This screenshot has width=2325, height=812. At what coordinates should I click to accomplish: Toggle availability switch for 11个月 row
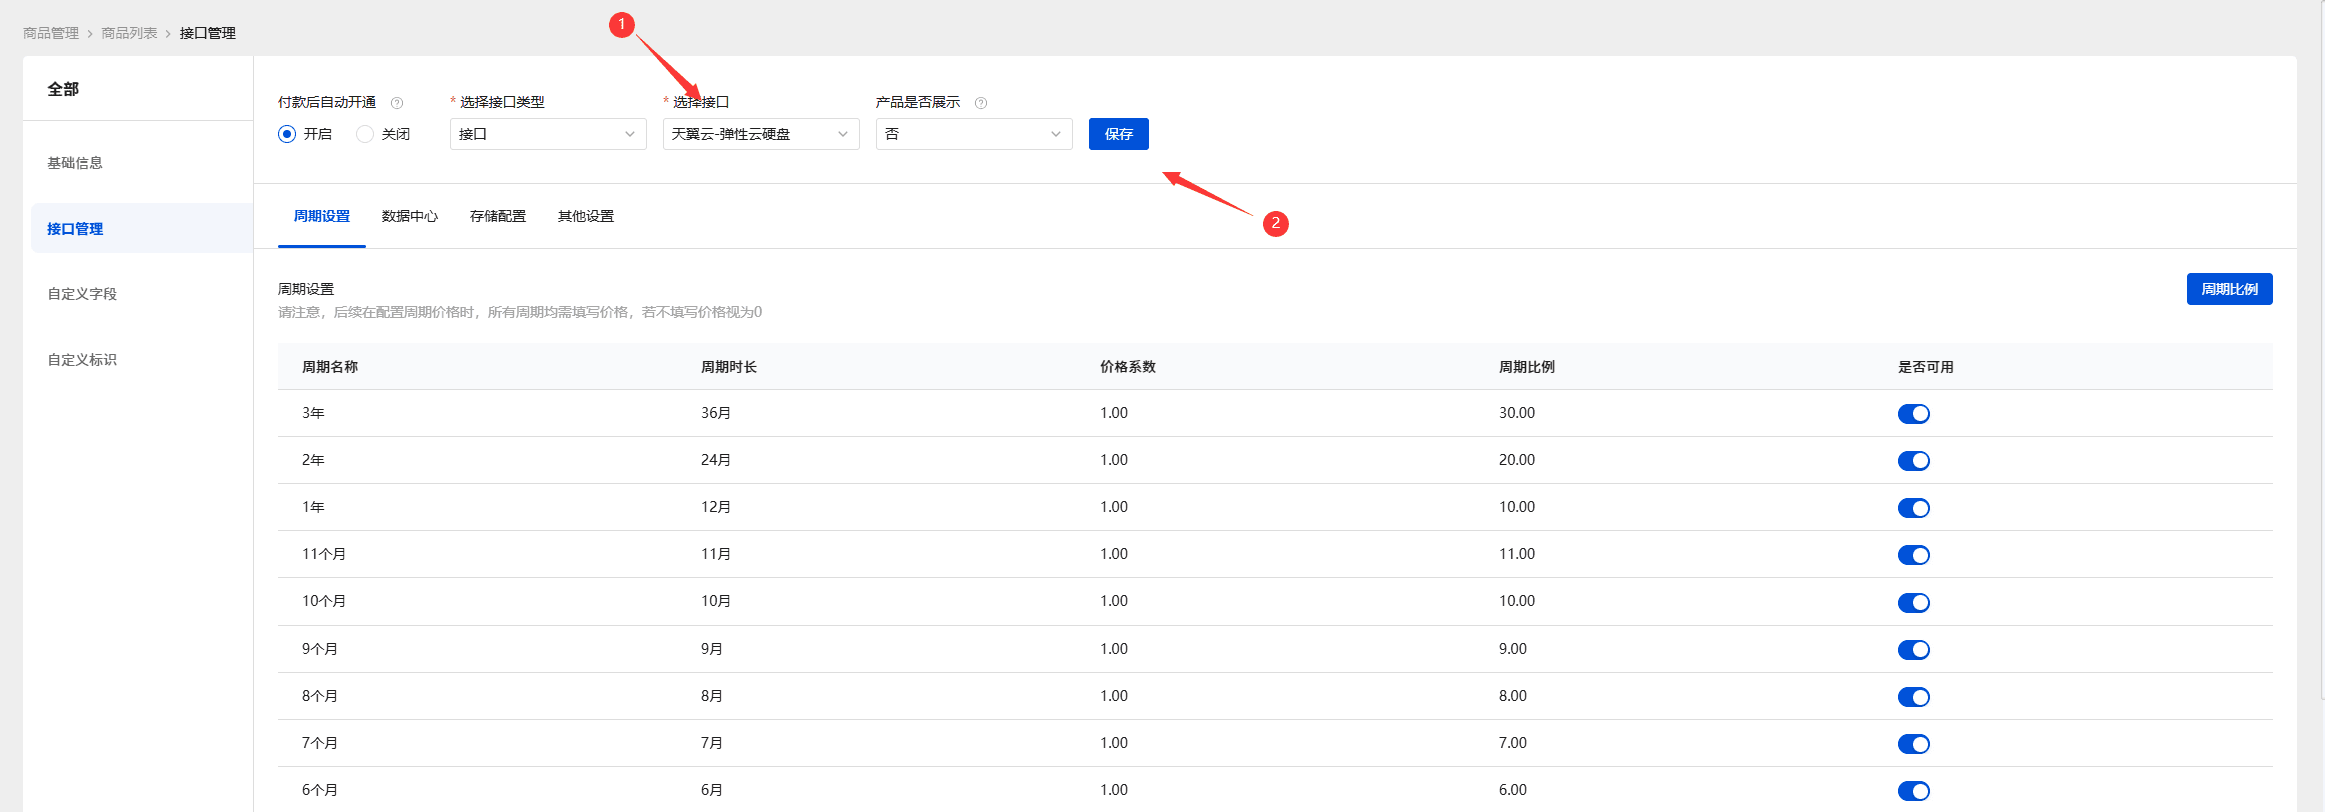(1914, 555)
